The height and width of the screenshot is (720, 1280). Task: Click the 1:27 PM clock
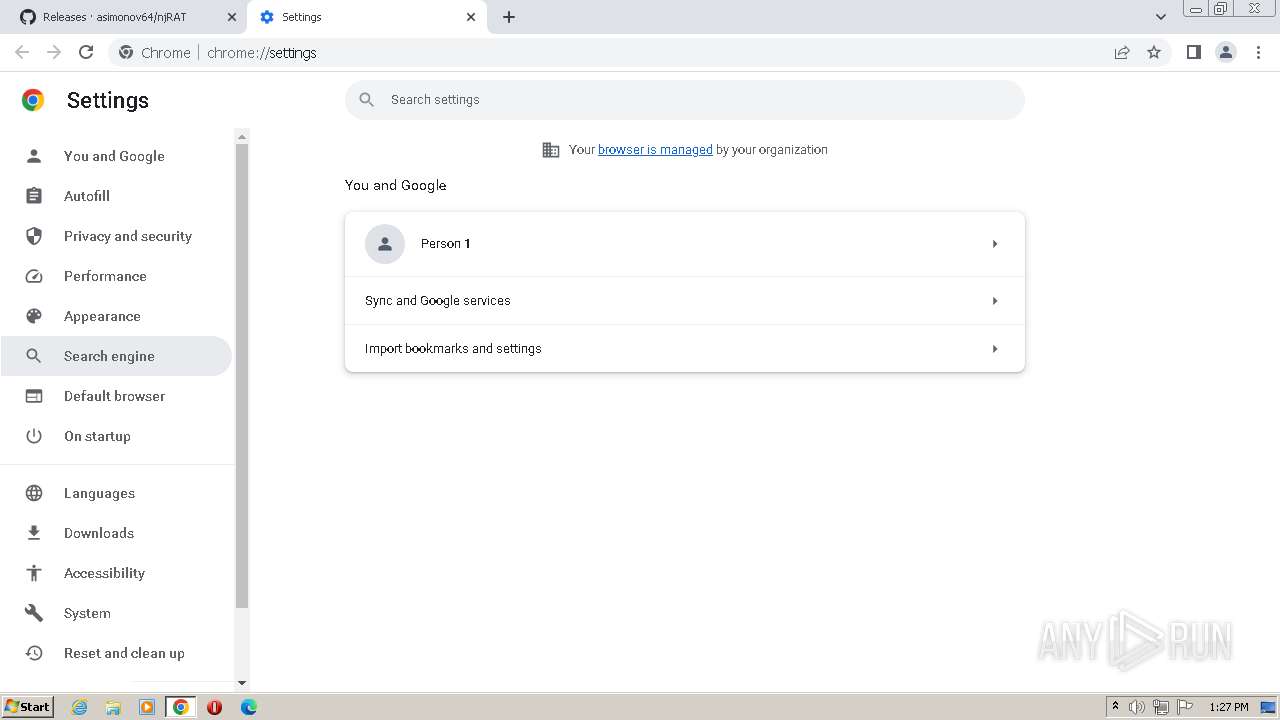click(x=1229, y=707)
